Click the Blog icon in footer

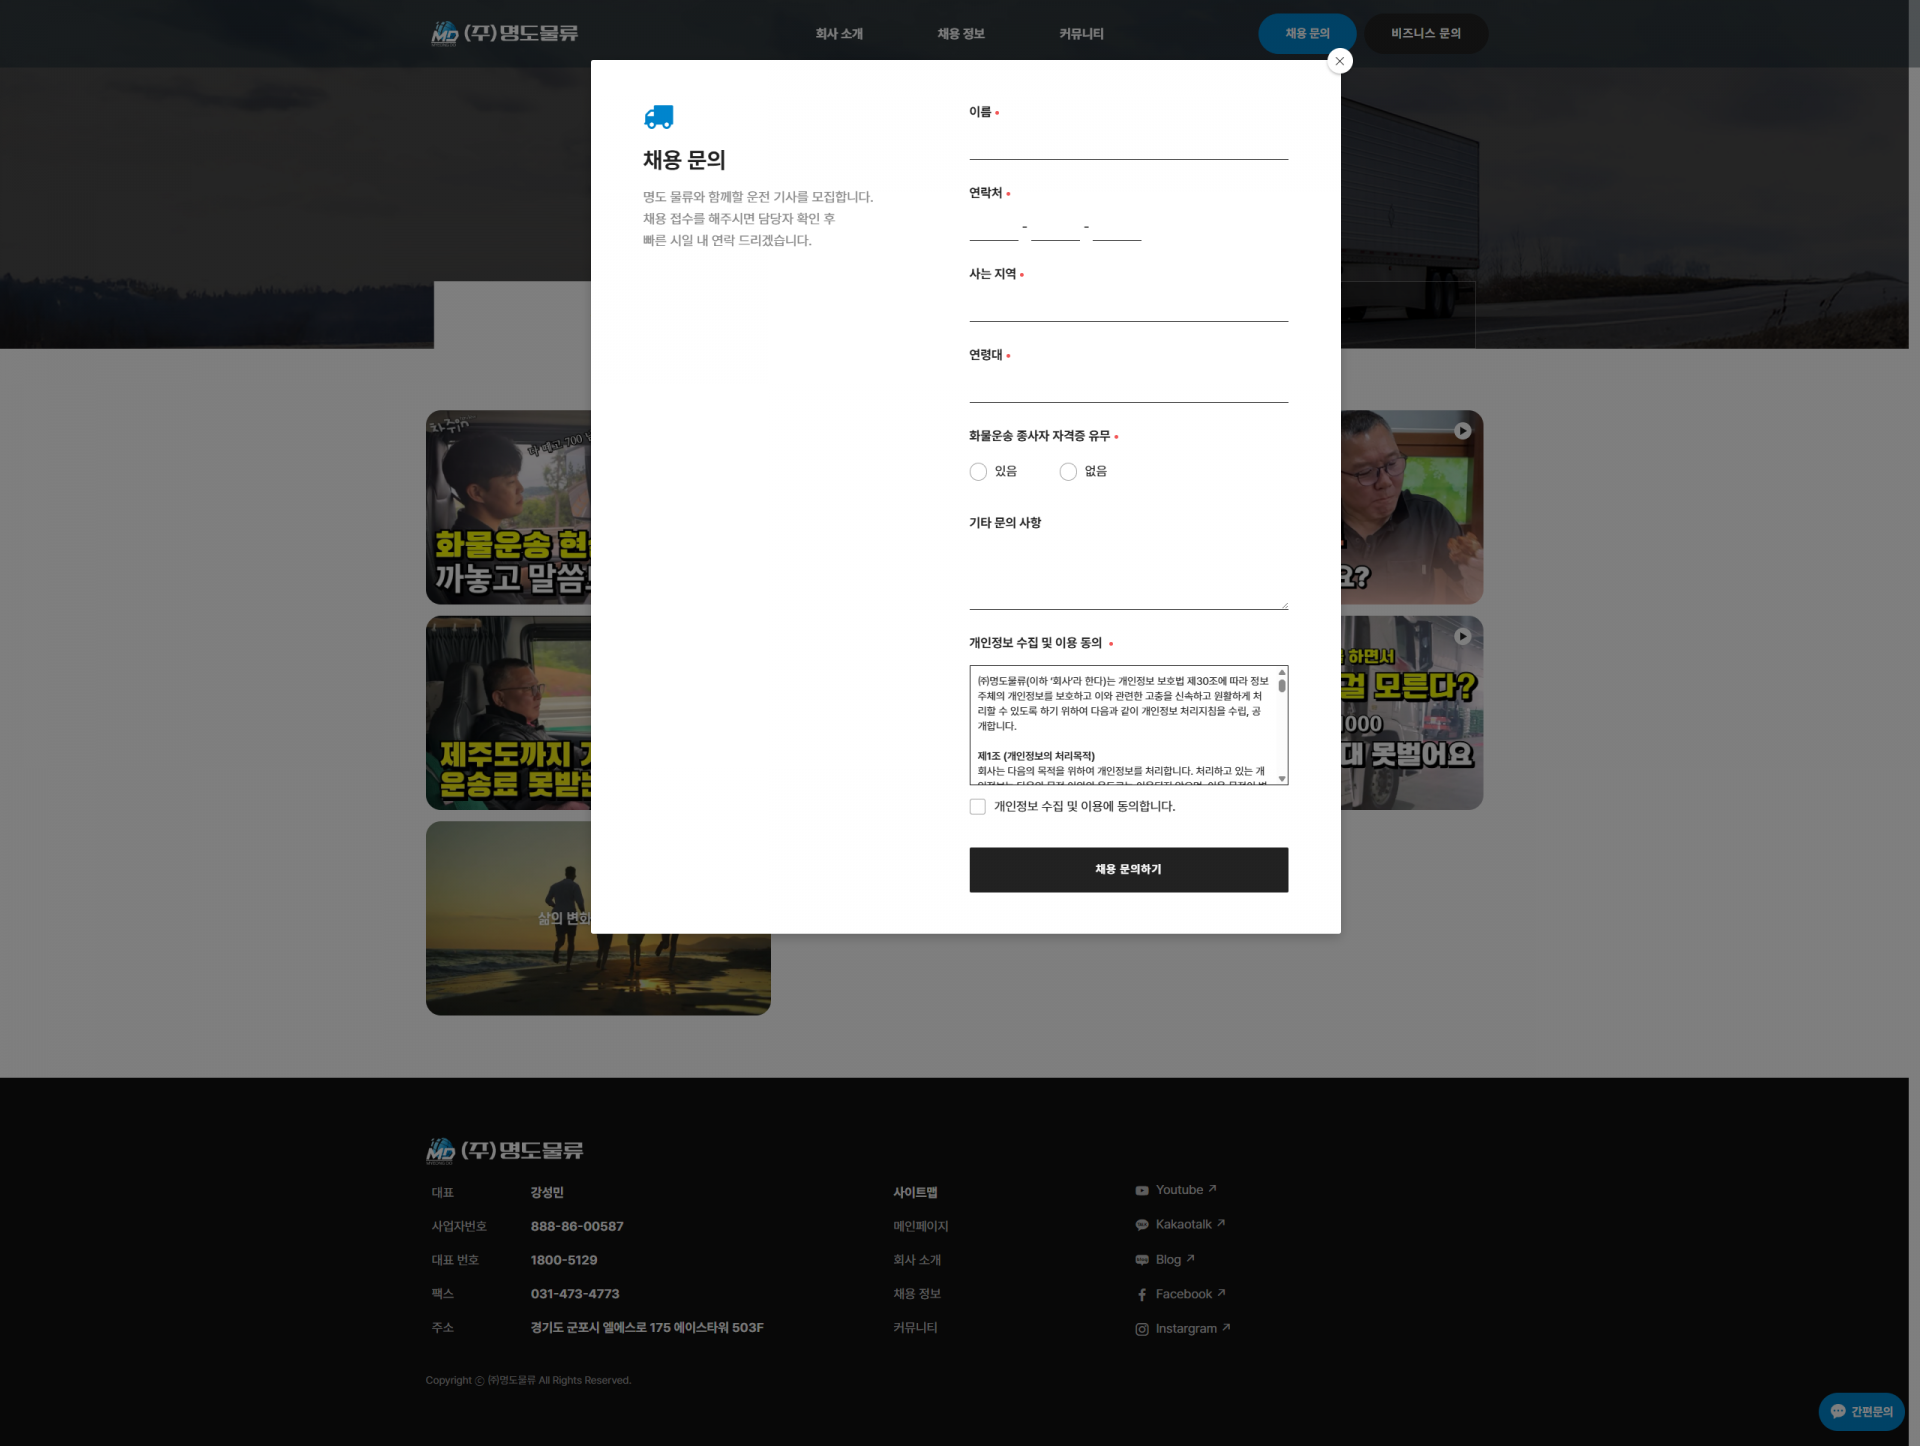1141,1260
